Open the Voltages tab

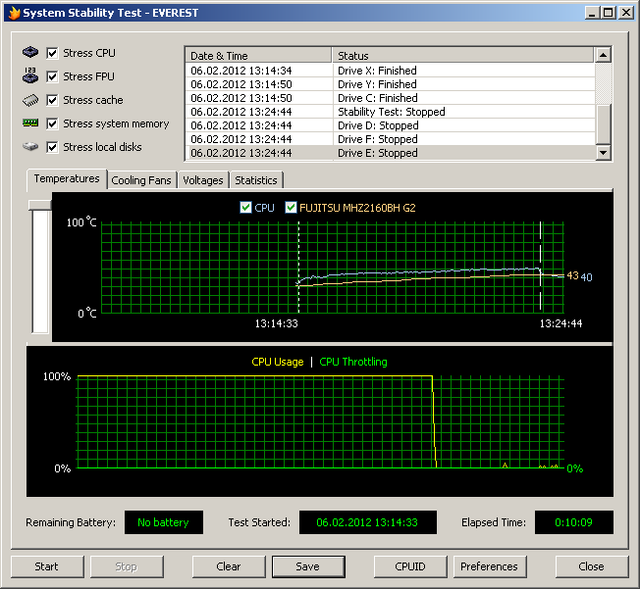[203, 180]
